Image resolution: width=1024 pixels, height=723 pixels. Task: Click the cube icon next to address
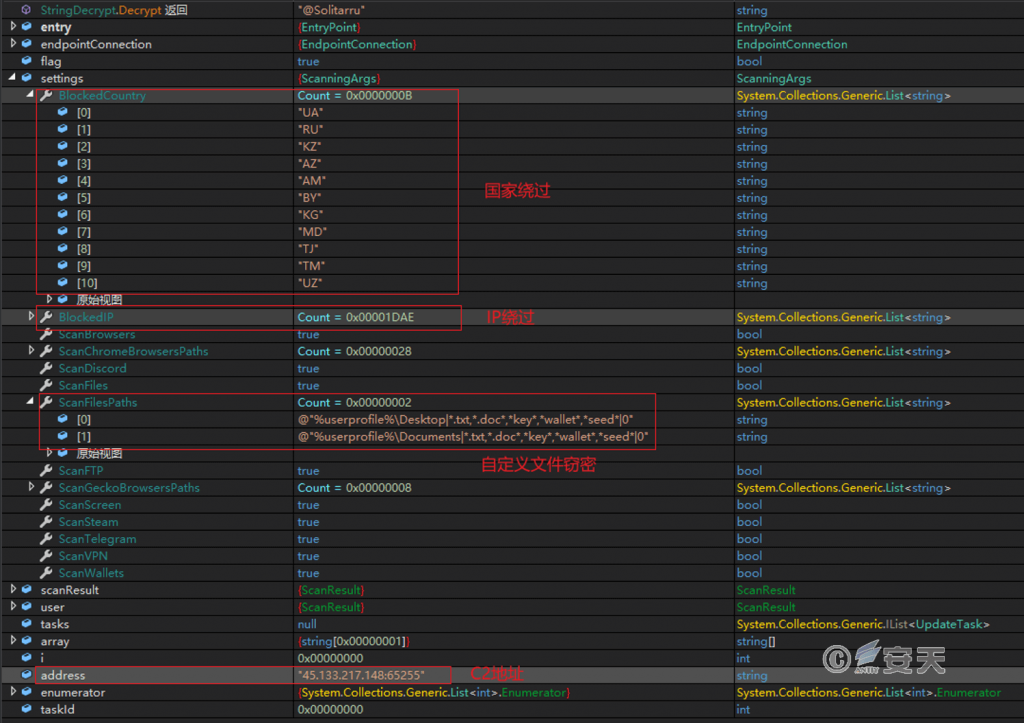point(27,676)
